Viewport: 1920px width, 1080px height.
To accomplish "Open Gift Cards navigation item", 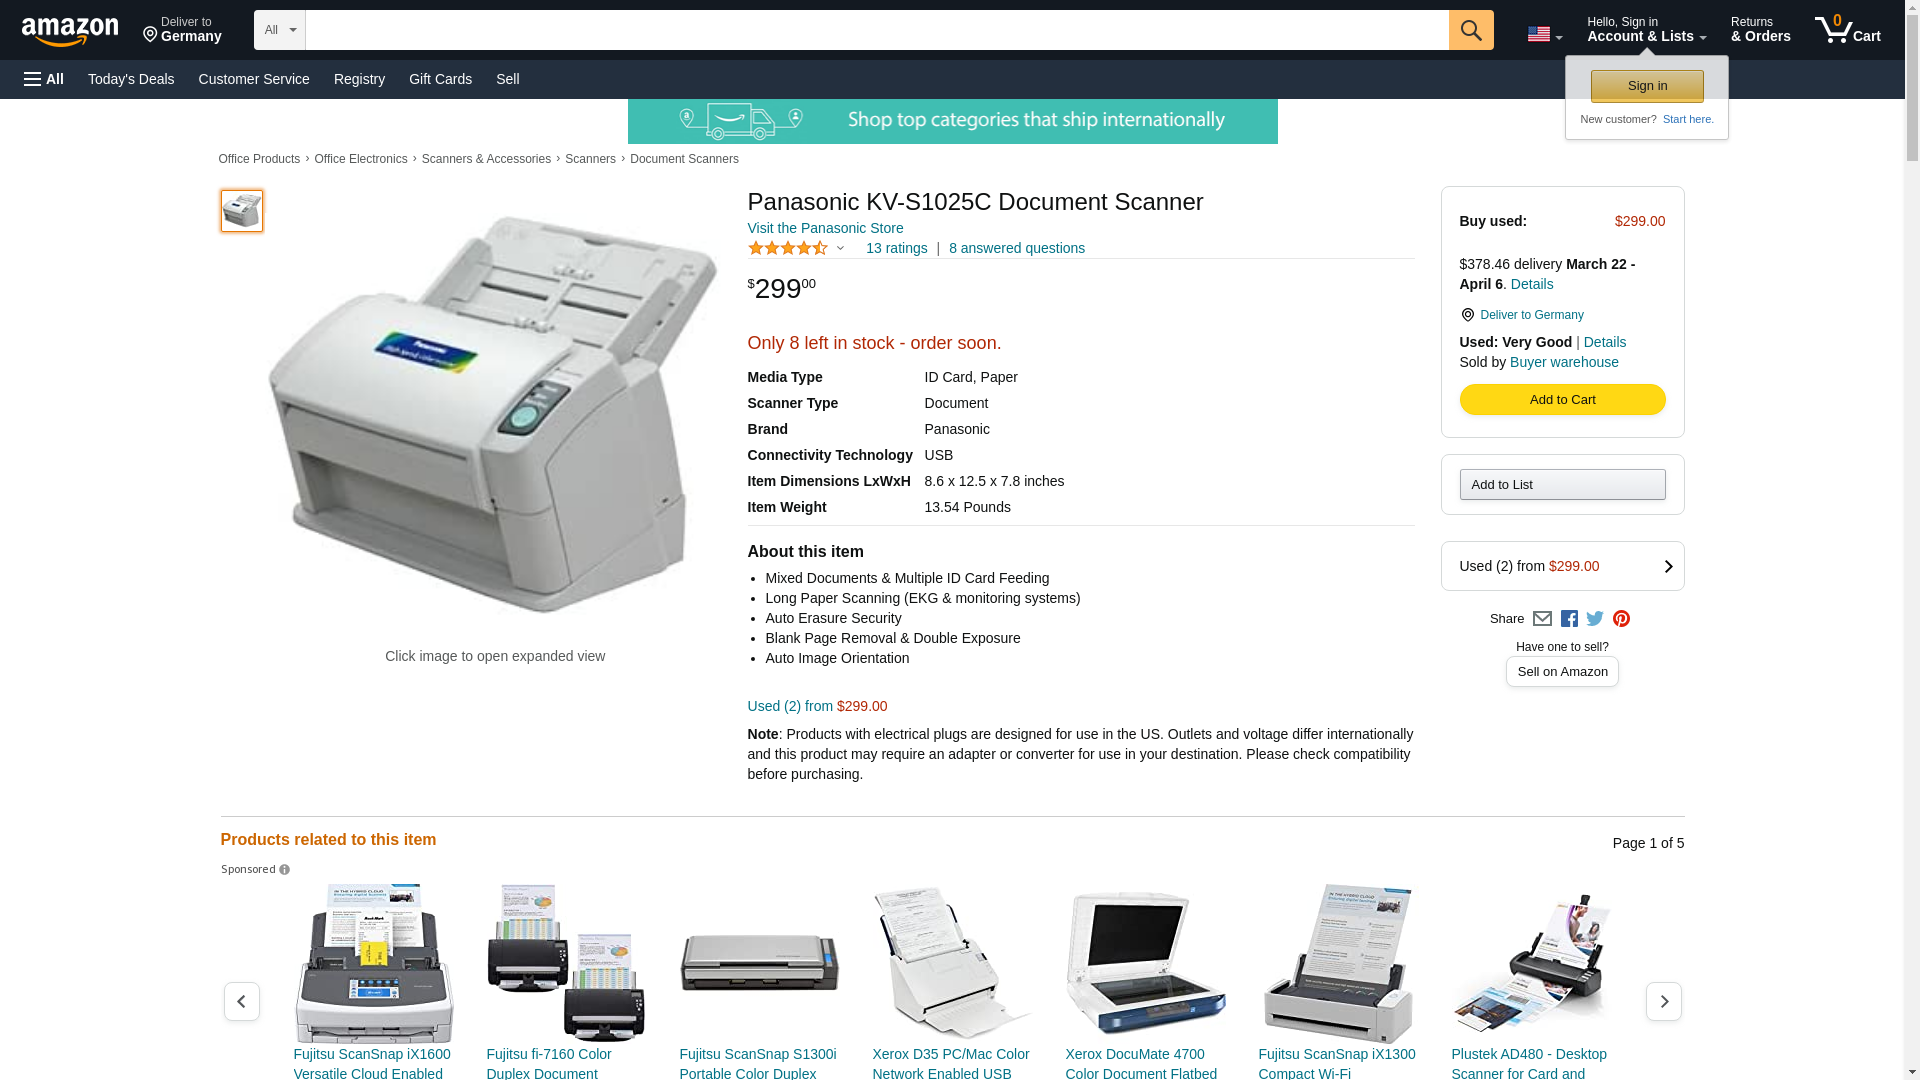I will pyautogui.click(x=440, y=79).
